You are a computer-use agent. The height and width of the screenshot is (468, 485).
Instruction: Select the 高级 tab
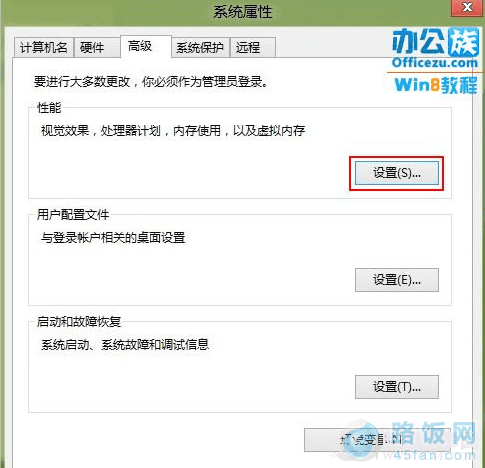(x=146, y=46)
